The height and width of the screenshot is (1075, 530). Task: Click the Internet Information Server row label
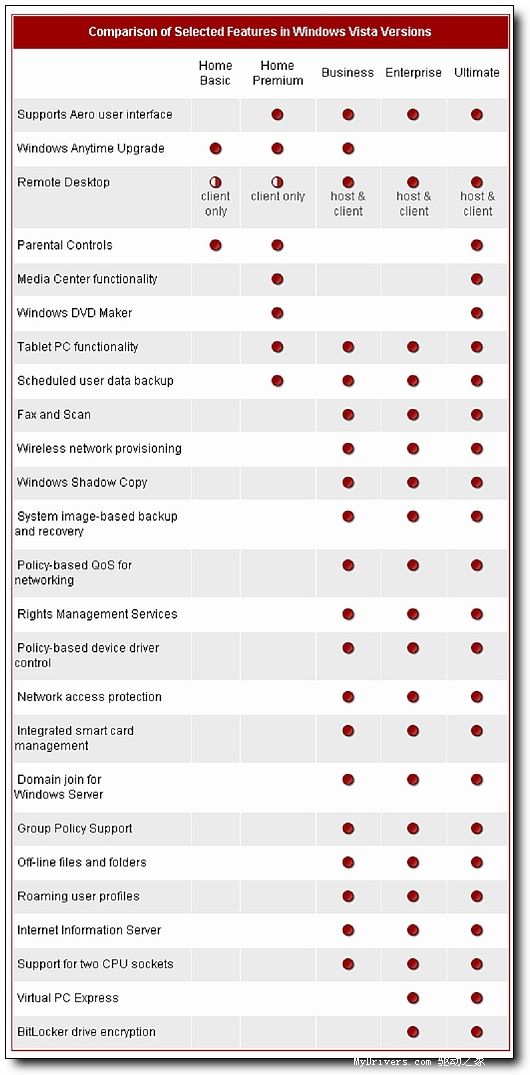tap(89, 930)
